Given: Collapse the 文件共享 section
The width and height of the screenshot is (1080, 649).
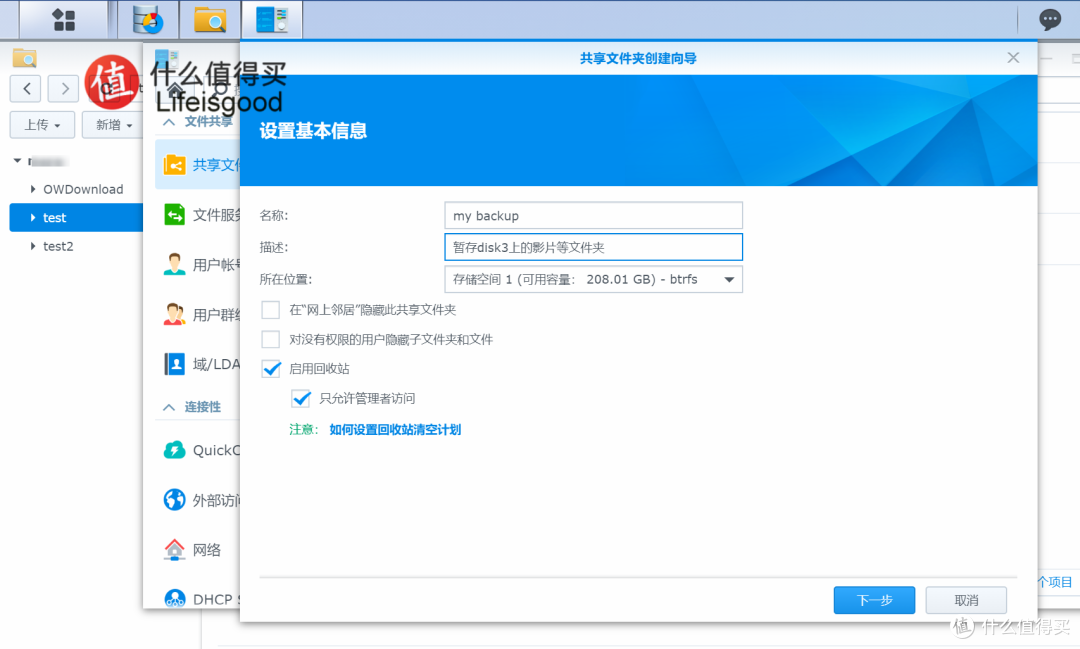Looking at the screenshot, I should [x=169, y=122].
